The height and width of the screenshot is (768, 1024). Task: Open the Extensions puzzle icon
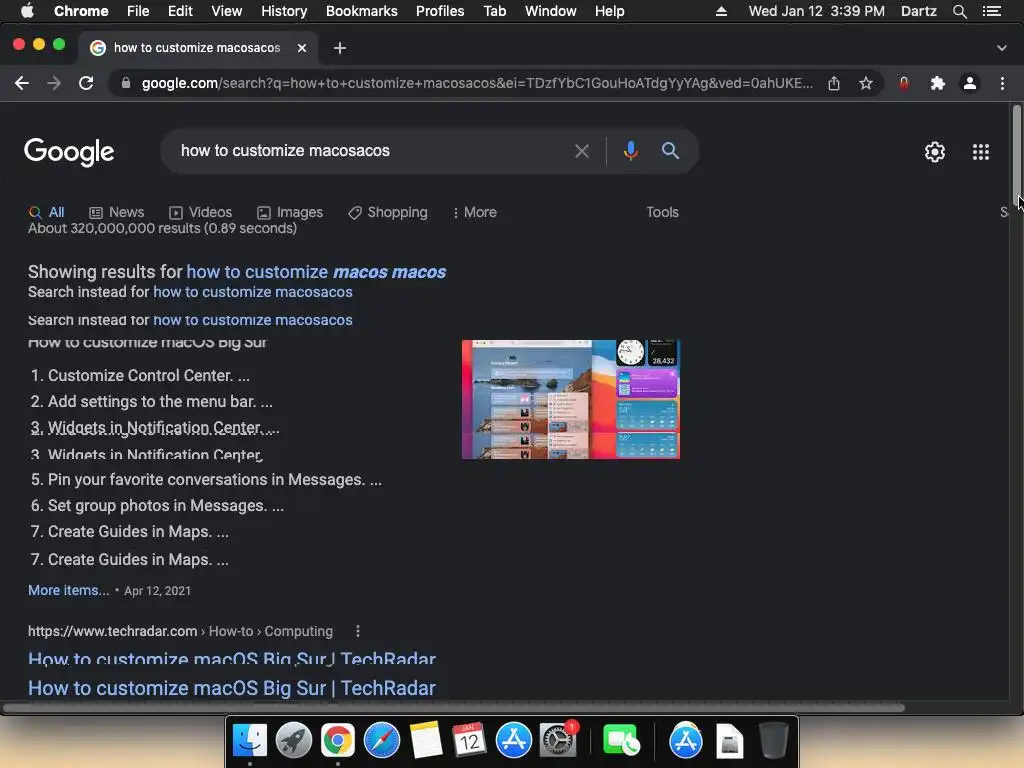tap(938, 84)
